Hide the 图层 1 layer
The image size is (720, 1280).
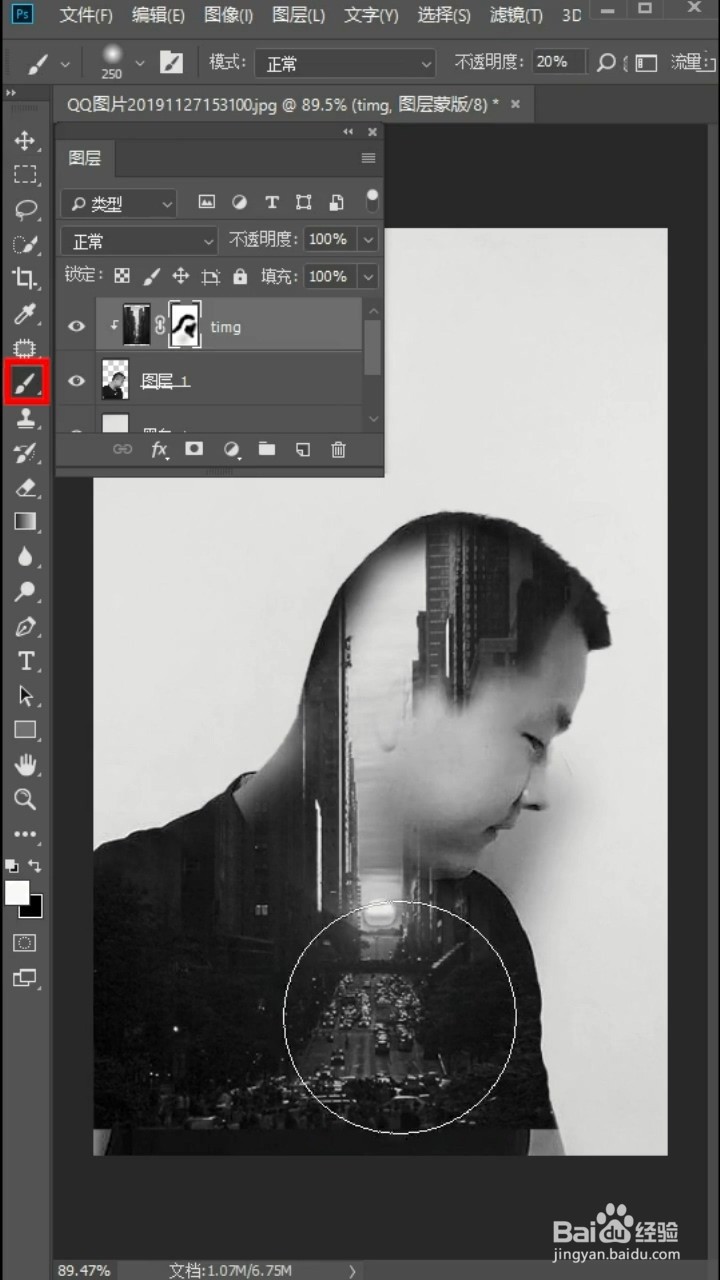pos(76,380)
